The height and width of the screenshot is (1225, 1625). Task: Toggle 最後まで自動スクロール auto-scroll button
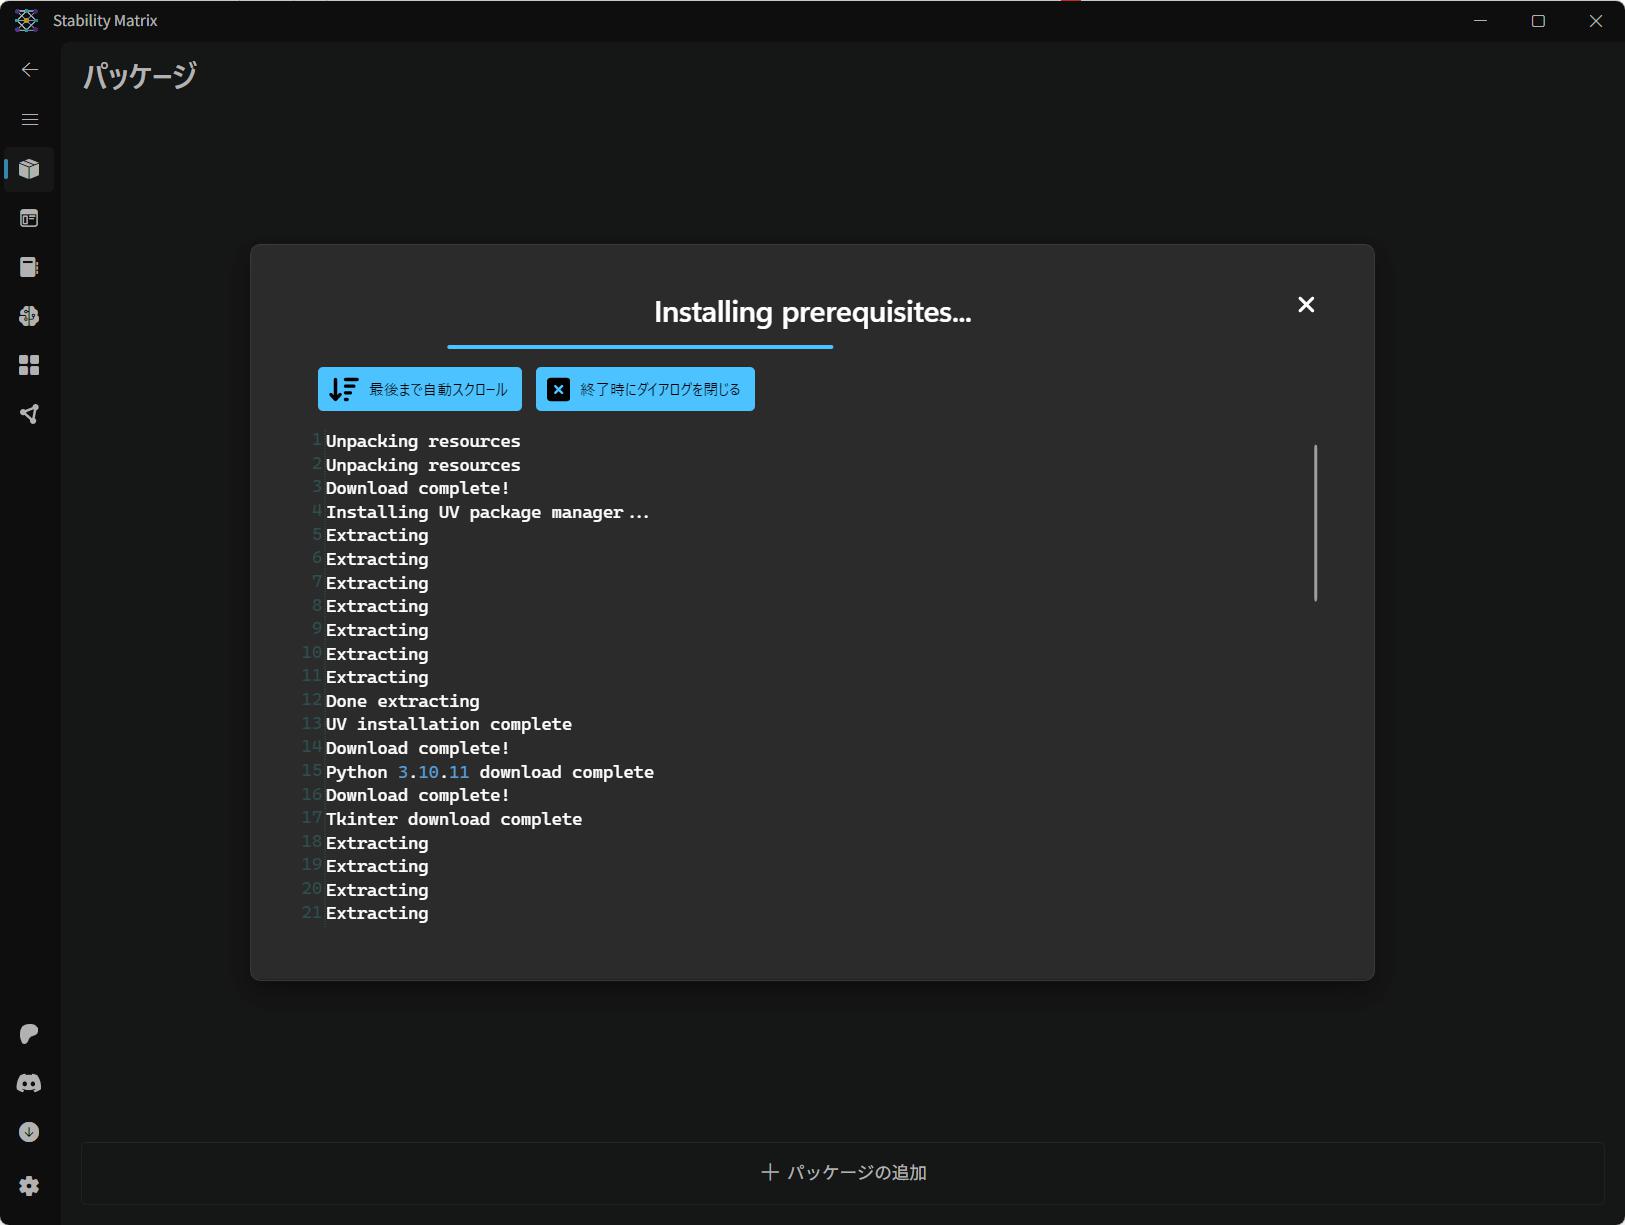coord(420,389)
